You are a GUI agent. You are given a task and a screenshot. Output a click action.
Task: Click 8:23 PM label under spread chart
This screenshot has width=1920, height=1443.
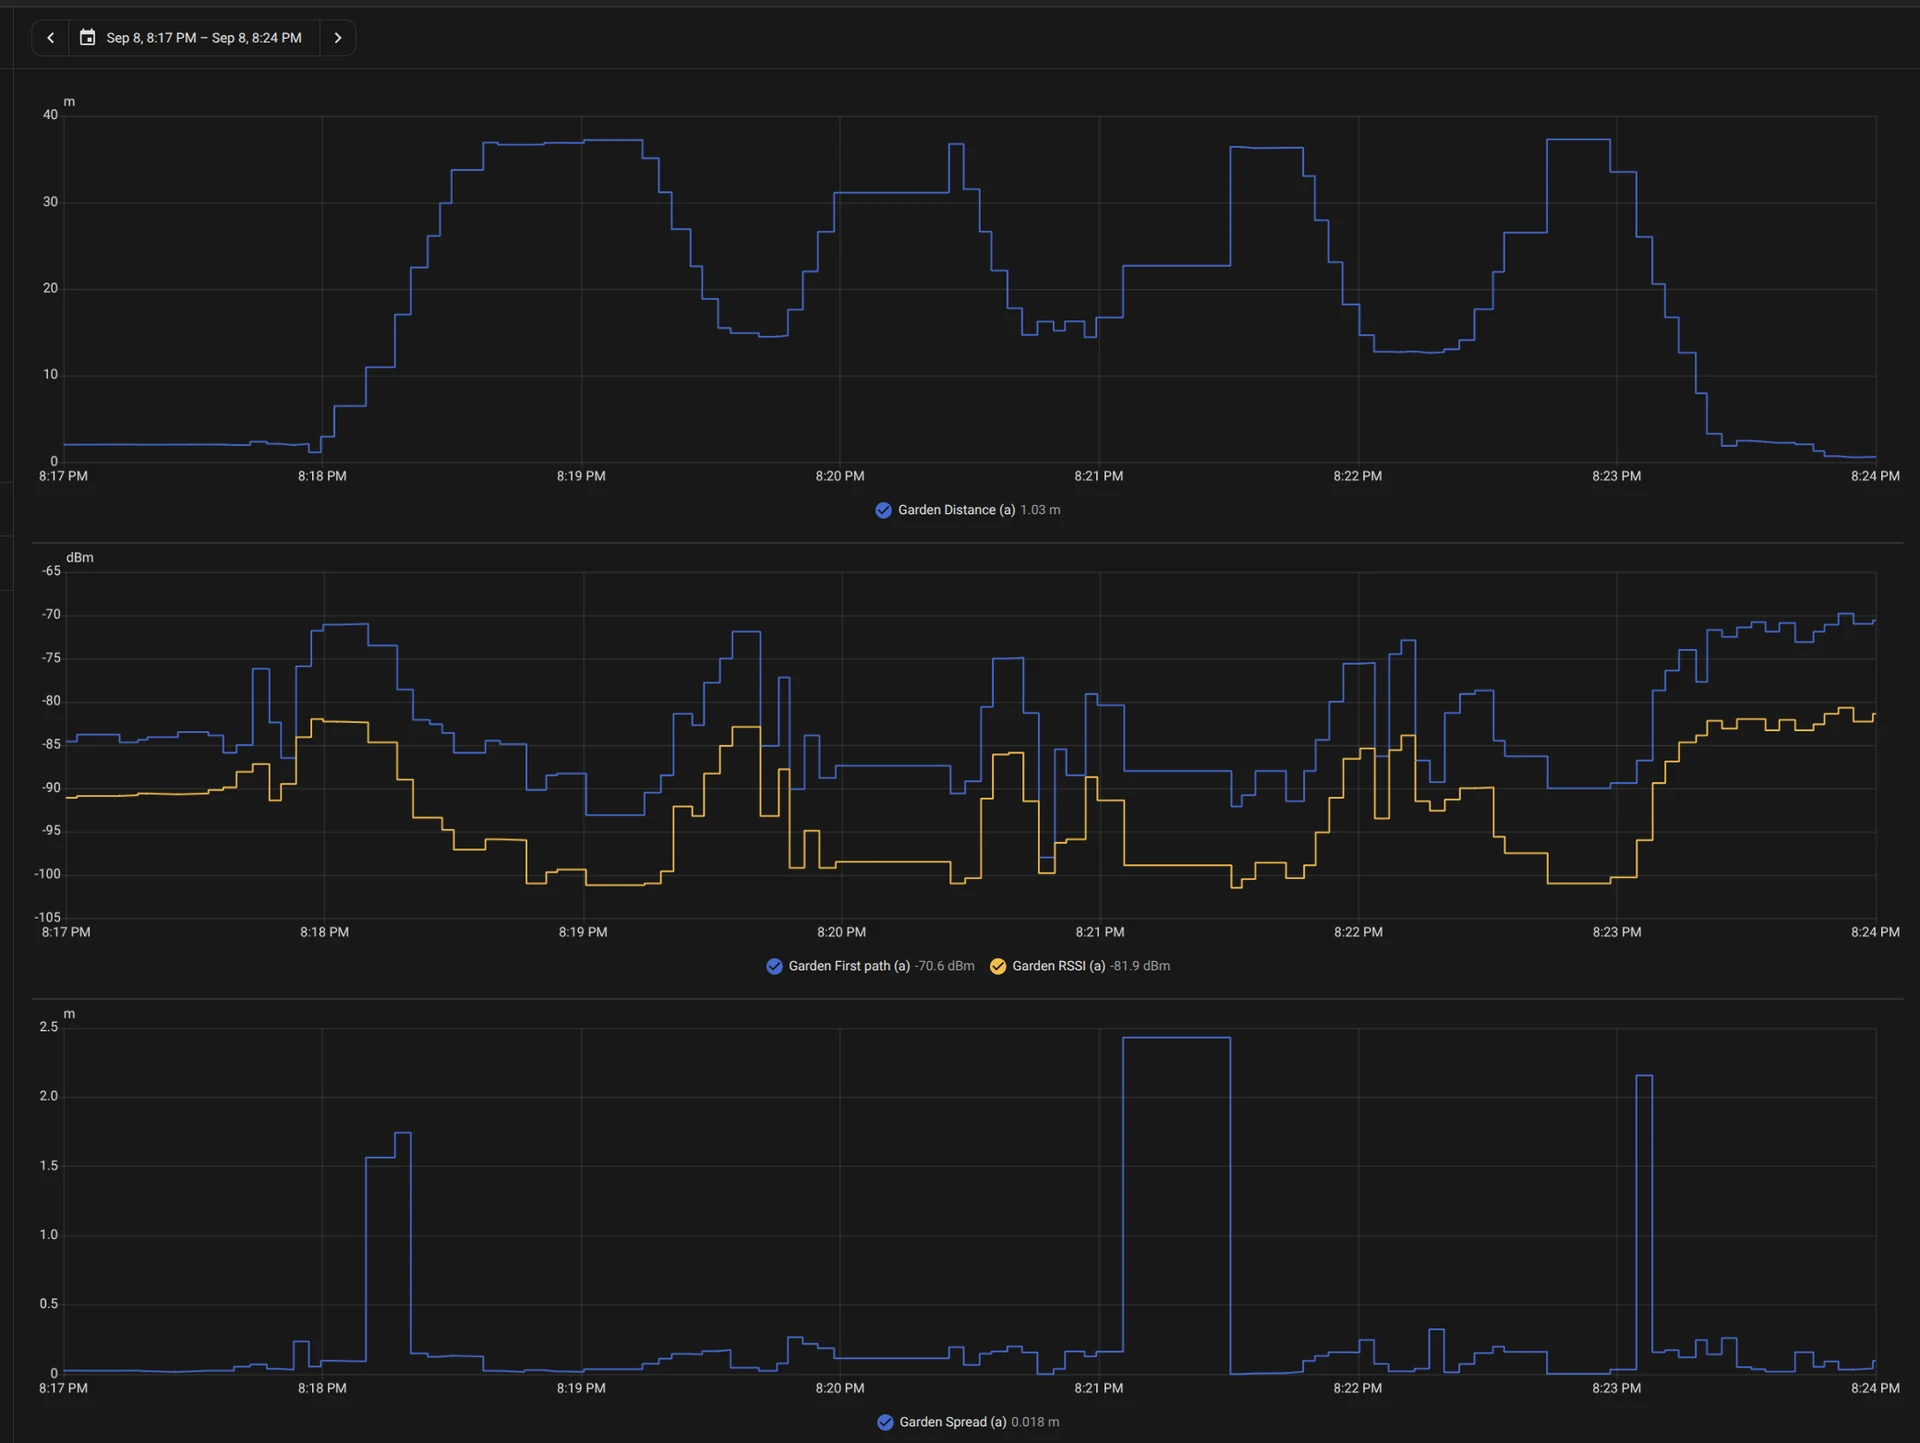(1616, 1388)
